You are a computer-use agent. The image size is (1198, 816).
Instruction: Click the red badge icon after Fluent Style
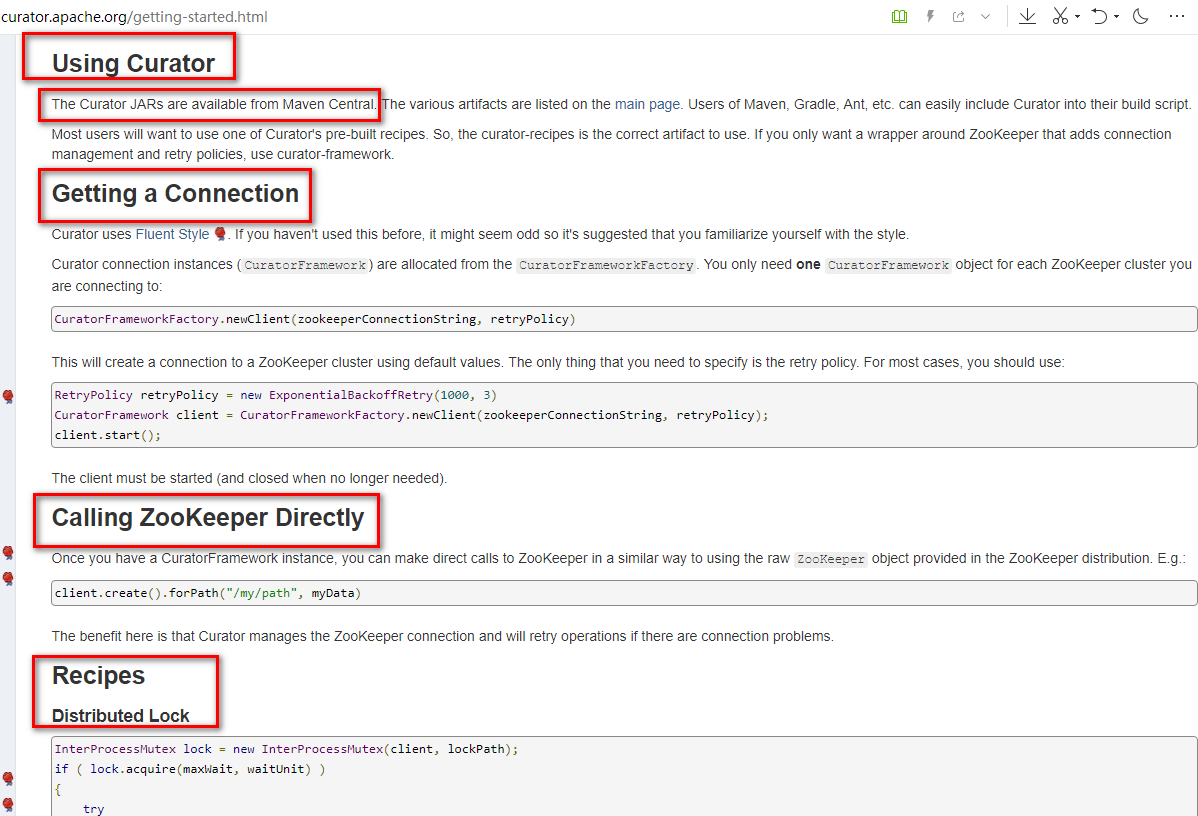tap(220, 234)
